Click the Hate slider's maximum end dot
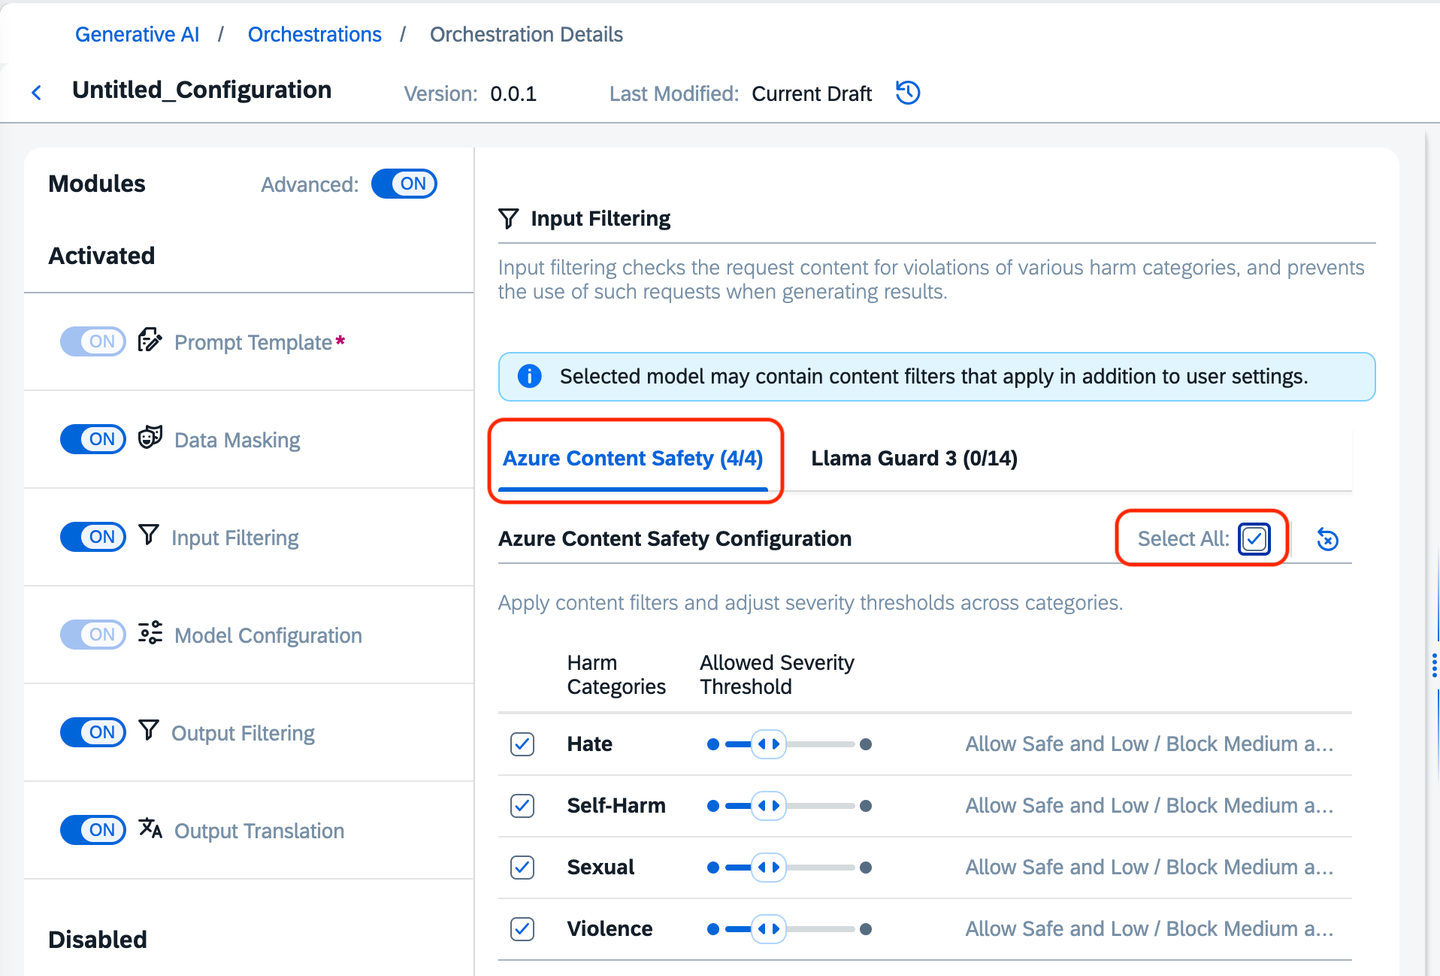1440x976 pixels. click(866, 744)
